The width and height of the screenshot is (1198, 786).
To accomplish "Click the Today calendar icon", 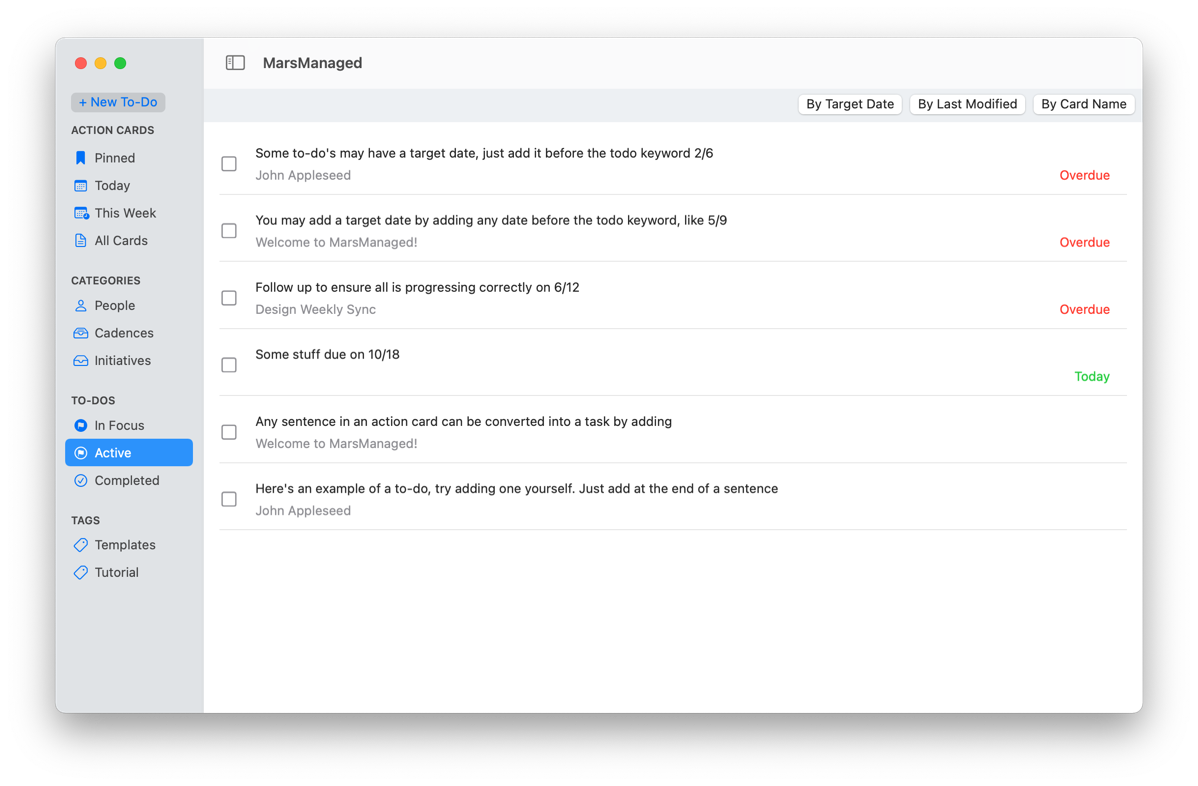I will pyautogui.click(x=80, y=186).
